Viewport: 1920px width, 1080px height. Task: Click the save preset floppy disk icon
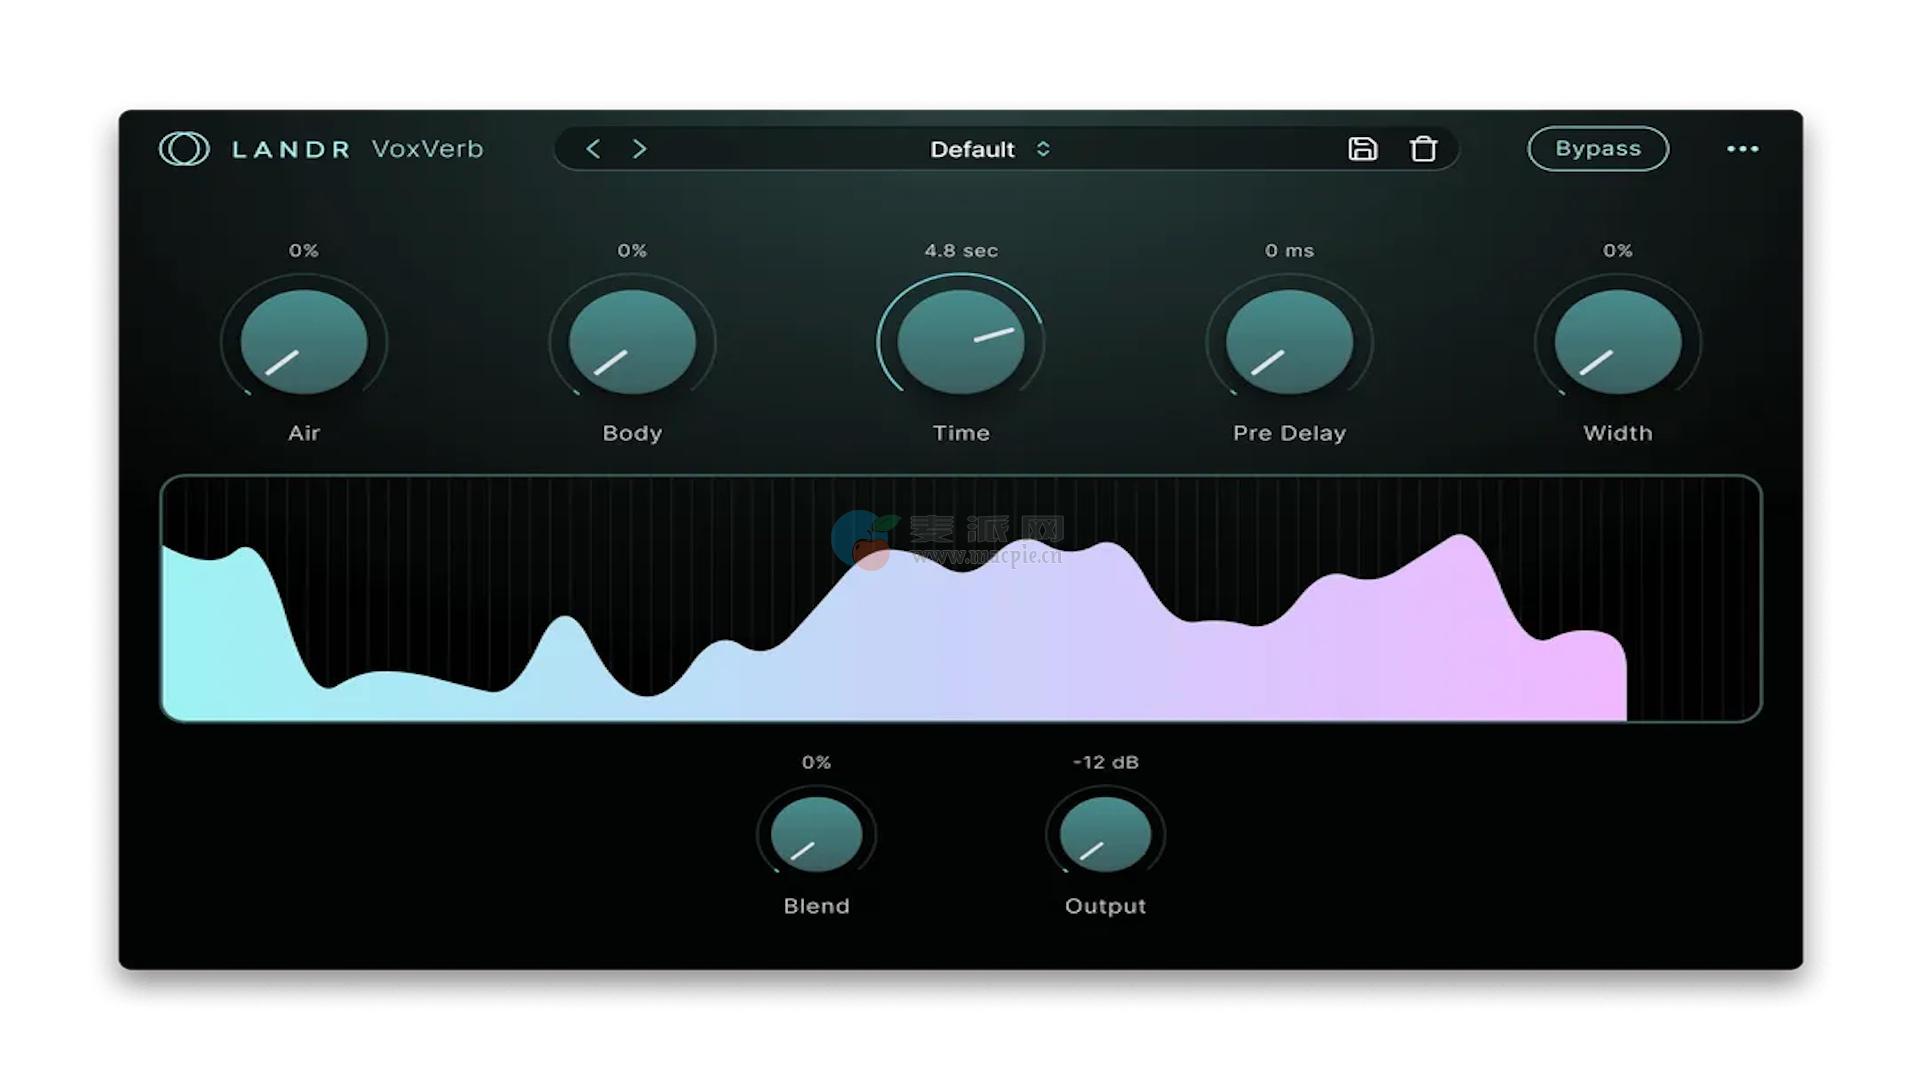click(x=1362, y=149)
